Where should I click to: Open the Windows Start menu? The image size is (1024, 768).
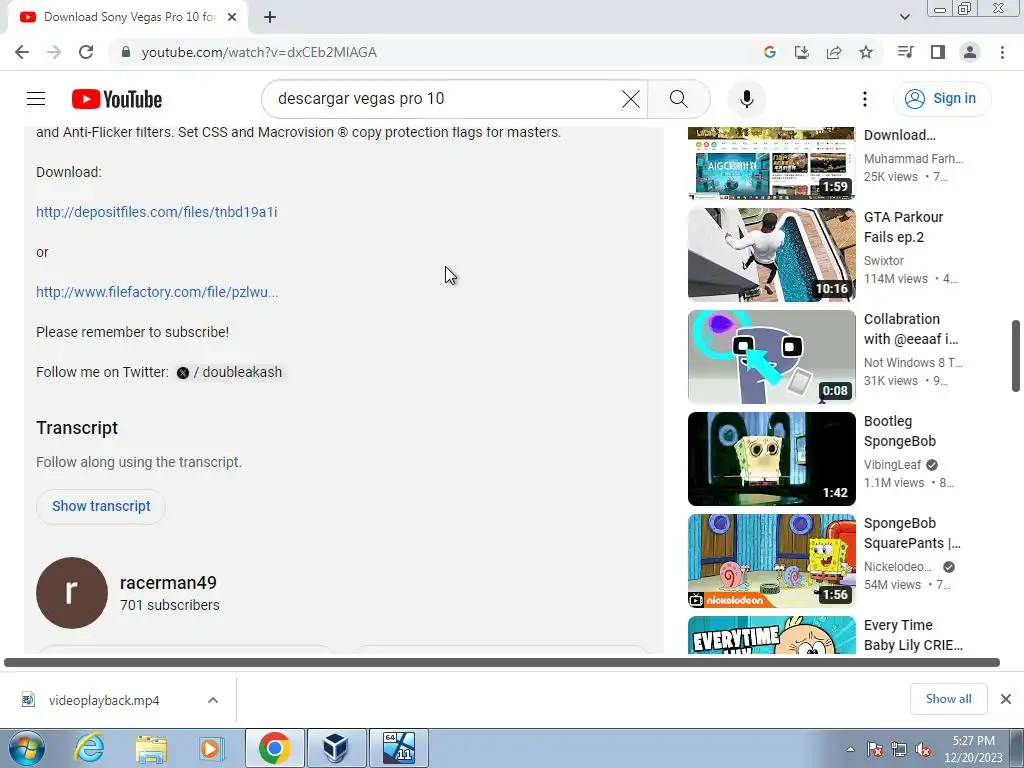pos(26,748)
